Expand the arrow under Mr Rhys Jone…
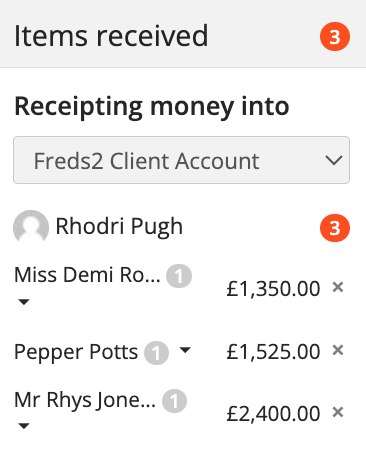The image size is (366, 456). [x=24, y=426]
